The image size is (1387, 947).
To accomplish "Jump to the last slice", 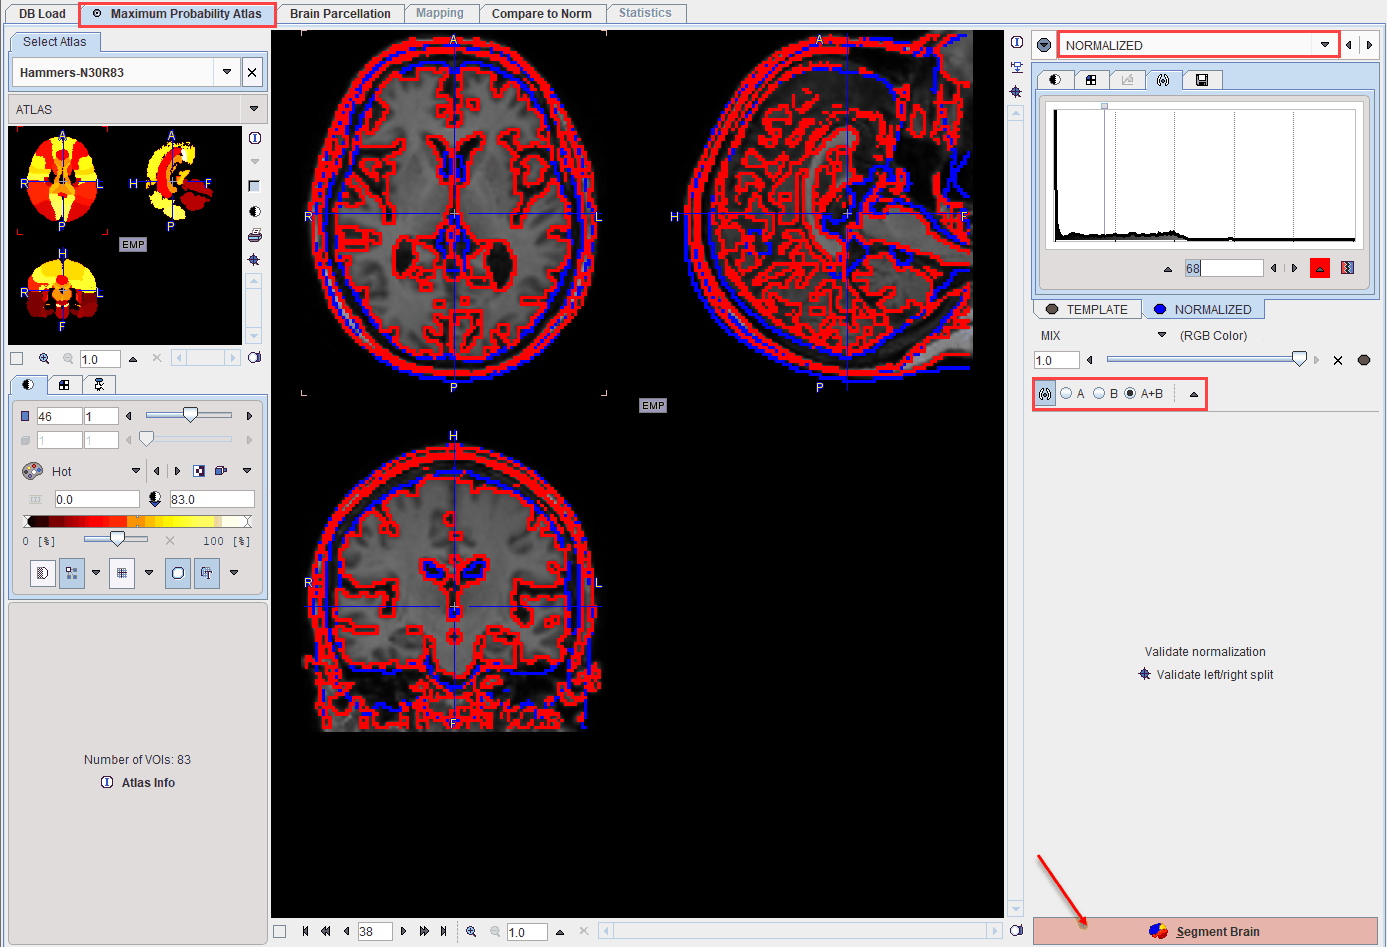I will point(443,931).
